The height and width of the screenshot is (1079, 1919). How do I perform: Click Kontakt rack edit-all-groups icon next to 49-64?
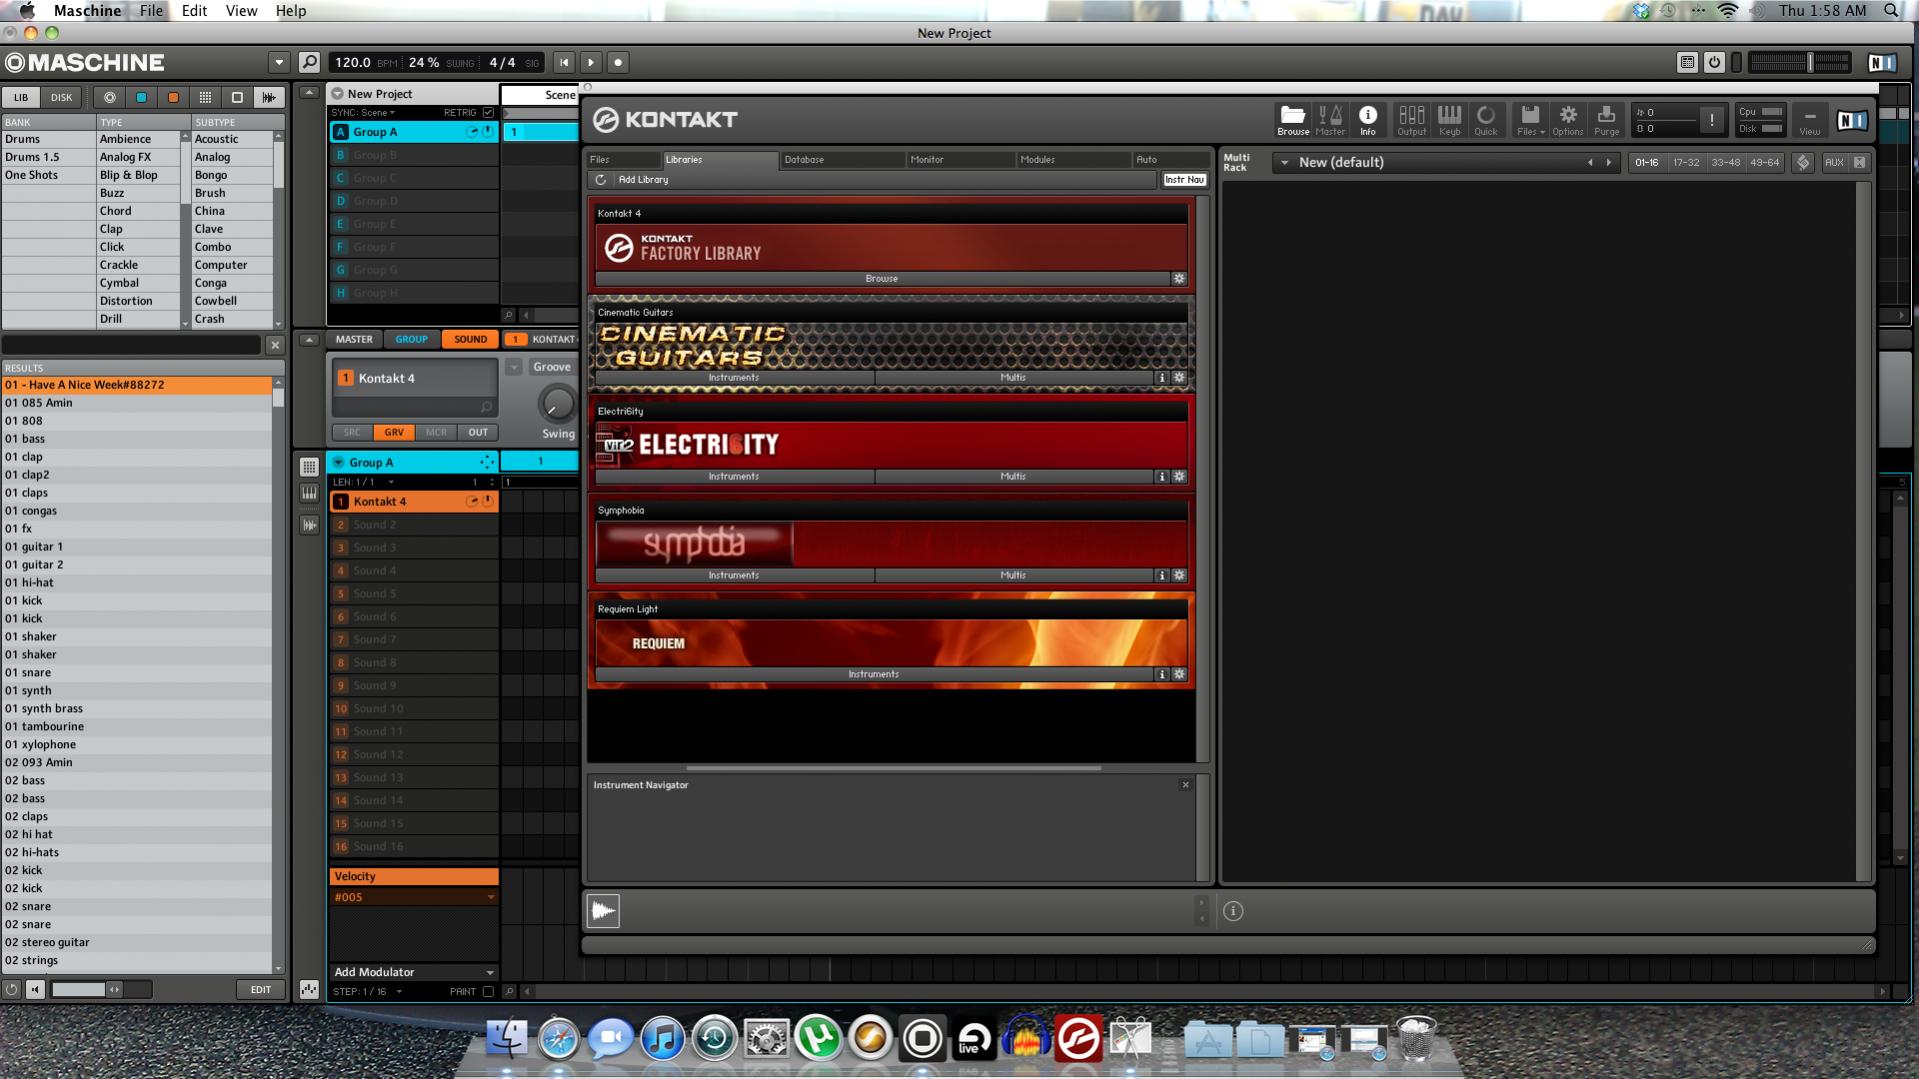tap(1802, 162)
